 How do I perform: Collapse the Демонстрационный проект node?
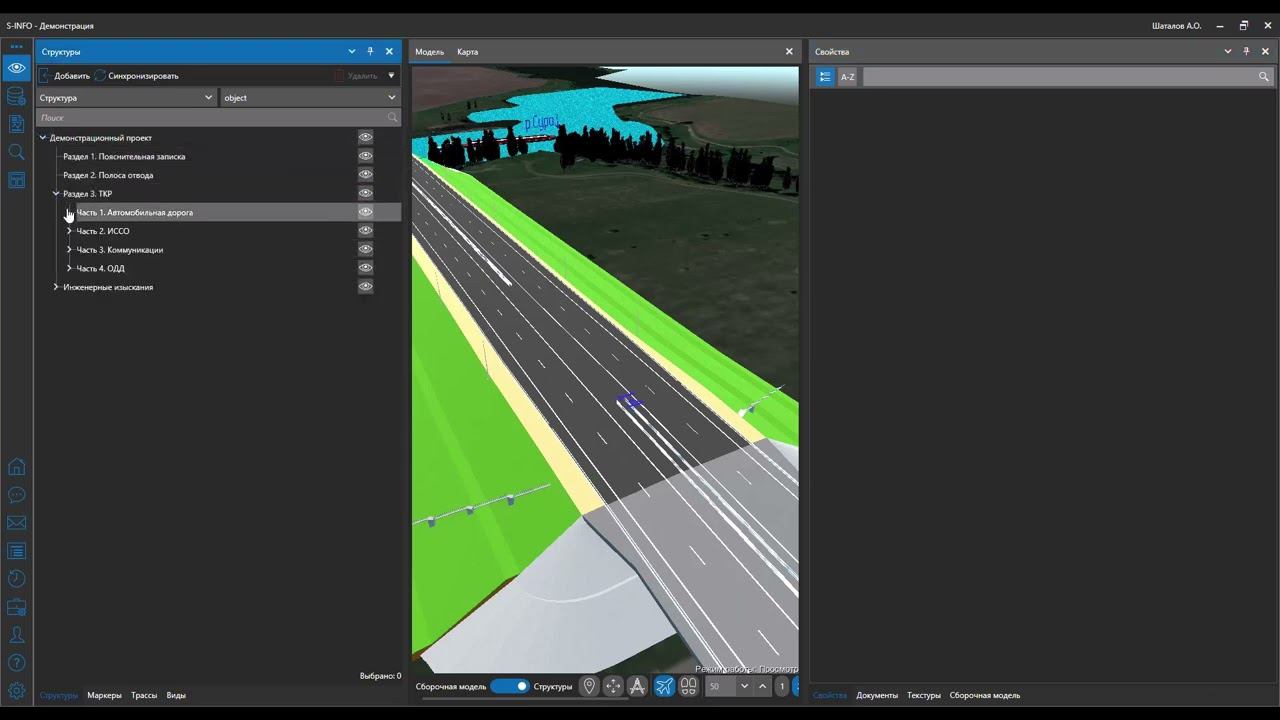tap(43, 138)
